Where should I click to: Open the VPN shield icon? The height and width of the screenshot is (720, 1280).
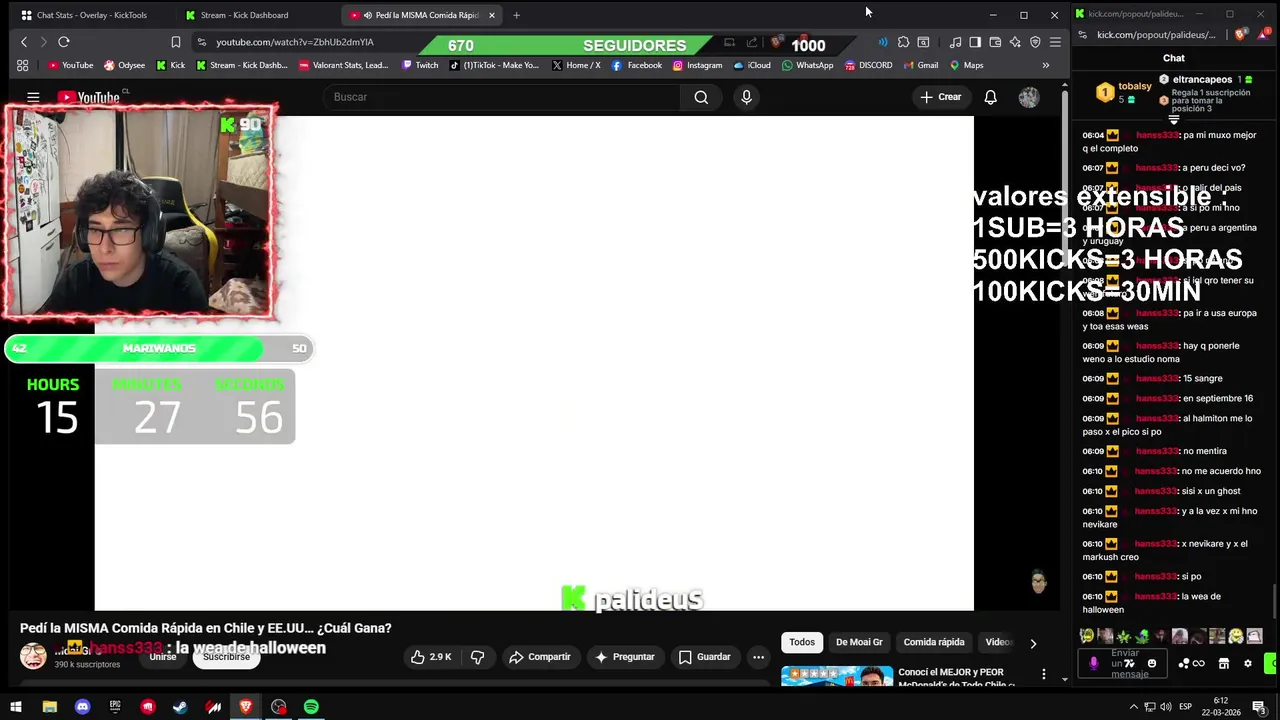(x=1035, y=42)
